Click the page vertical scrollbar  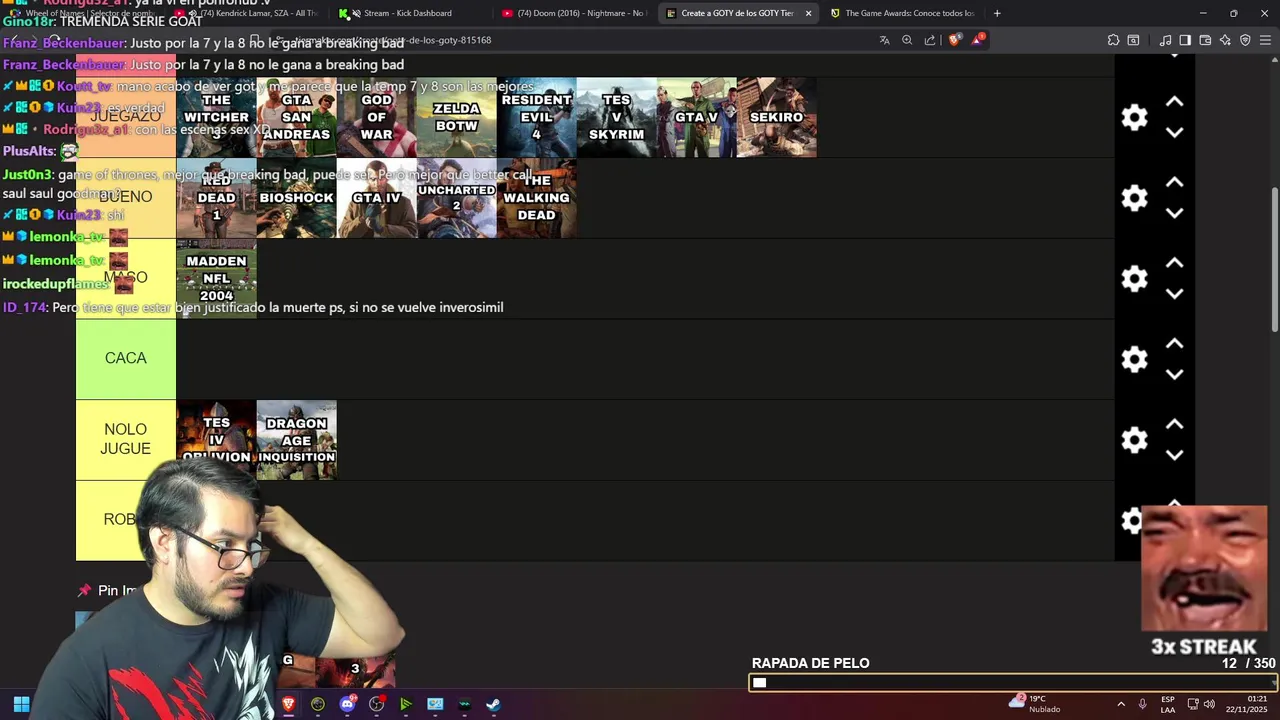click(x=1274, y=260)
